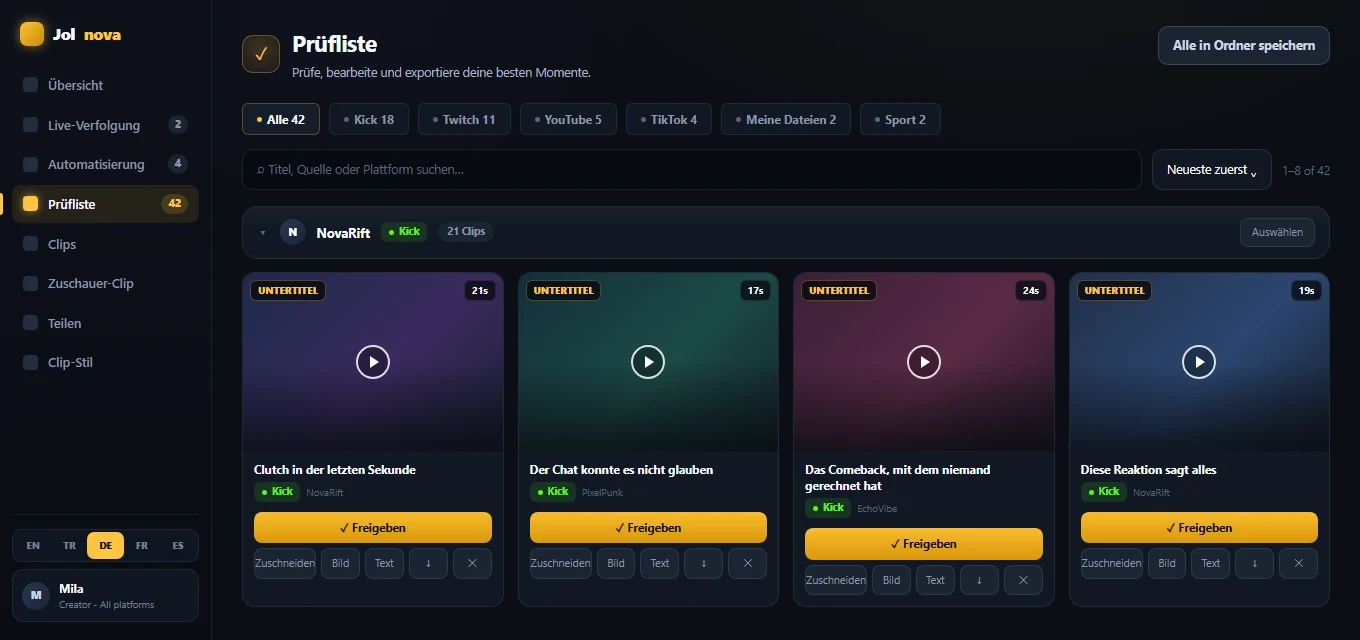Viewport: 1360px width, 640px height.
Task: Click the Auswählen button
Action: (x=1277, y=232)
